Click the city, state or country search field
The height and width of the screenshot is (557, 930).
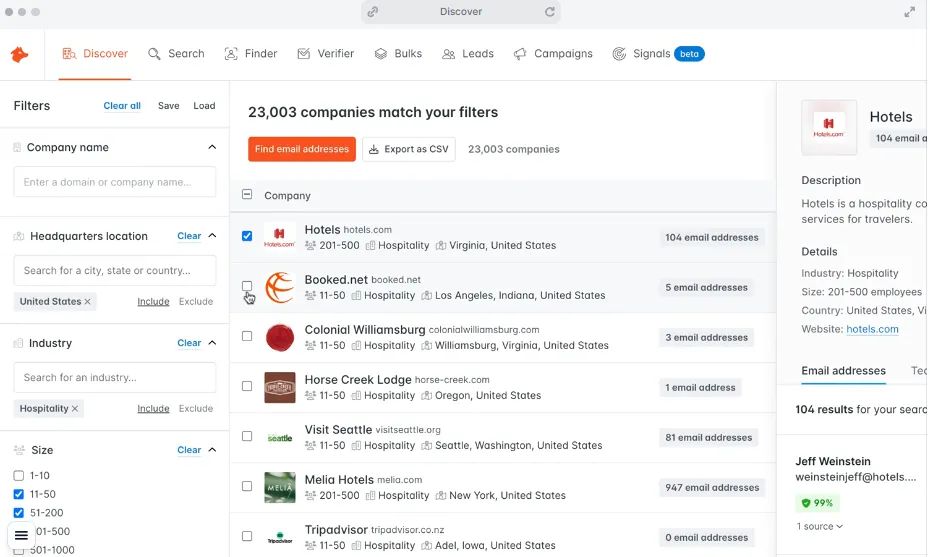115,270
